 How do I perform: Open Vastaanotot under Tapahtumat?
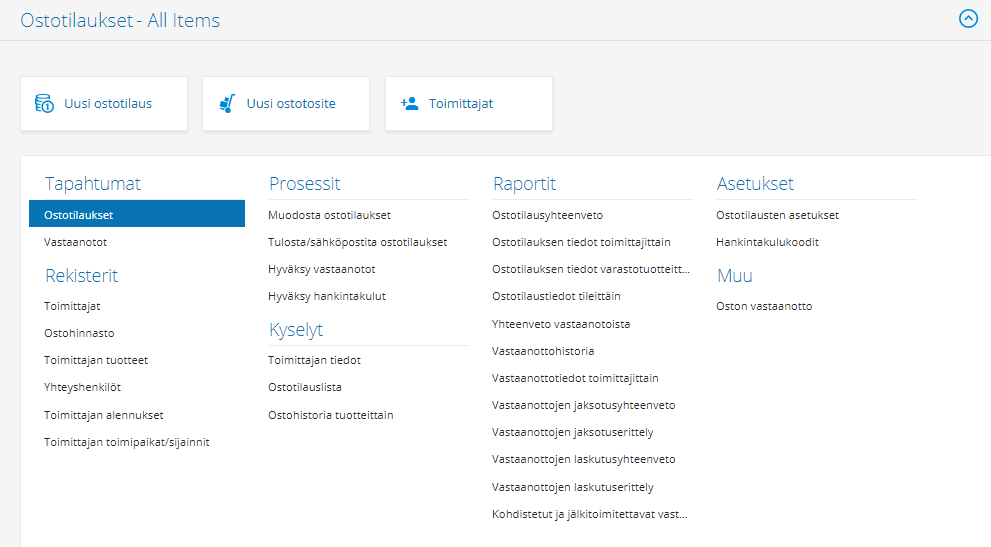[76, 242]
